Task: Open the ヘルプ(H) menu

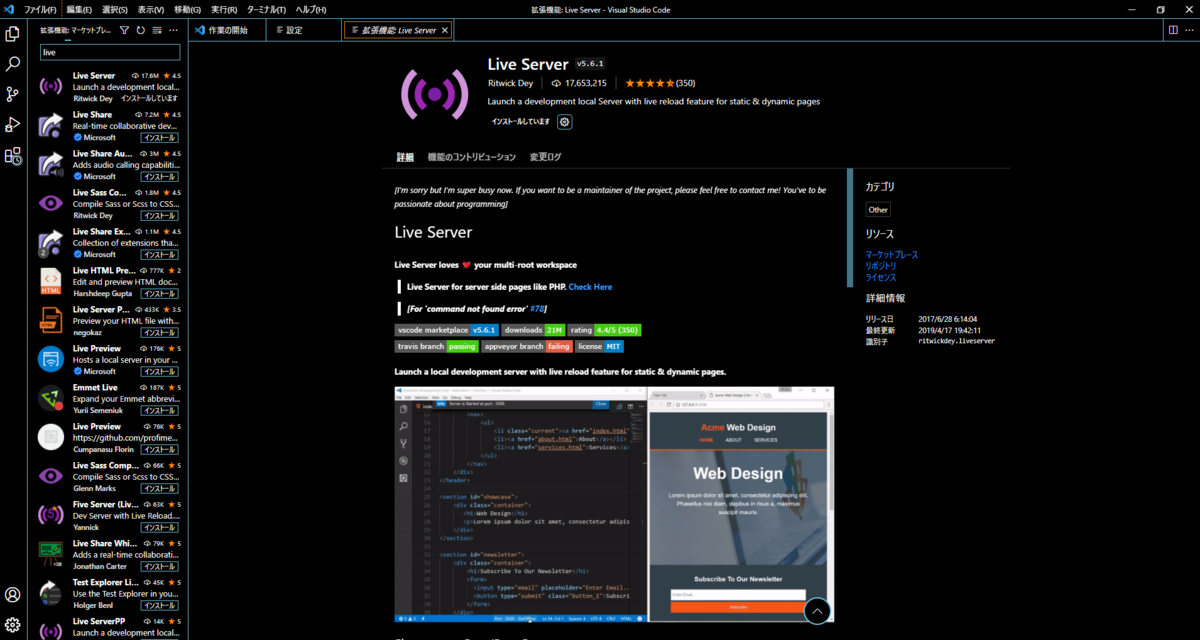Action: 311,9
